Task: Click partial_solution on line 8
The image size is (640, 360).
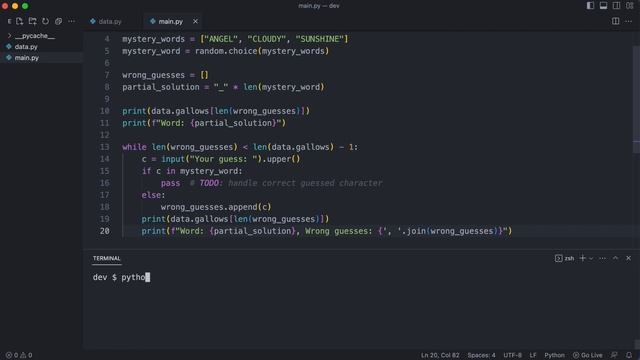Action: [161, 87]
